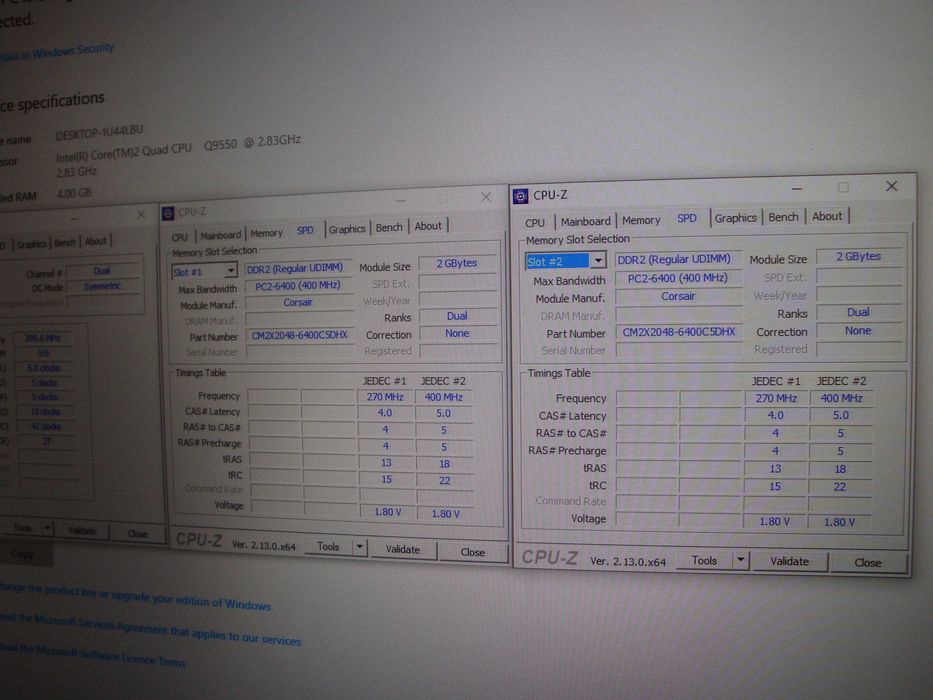
Task: Click the CPU-Z app icon in right window title bar
Action: click(x=520, y=195)
